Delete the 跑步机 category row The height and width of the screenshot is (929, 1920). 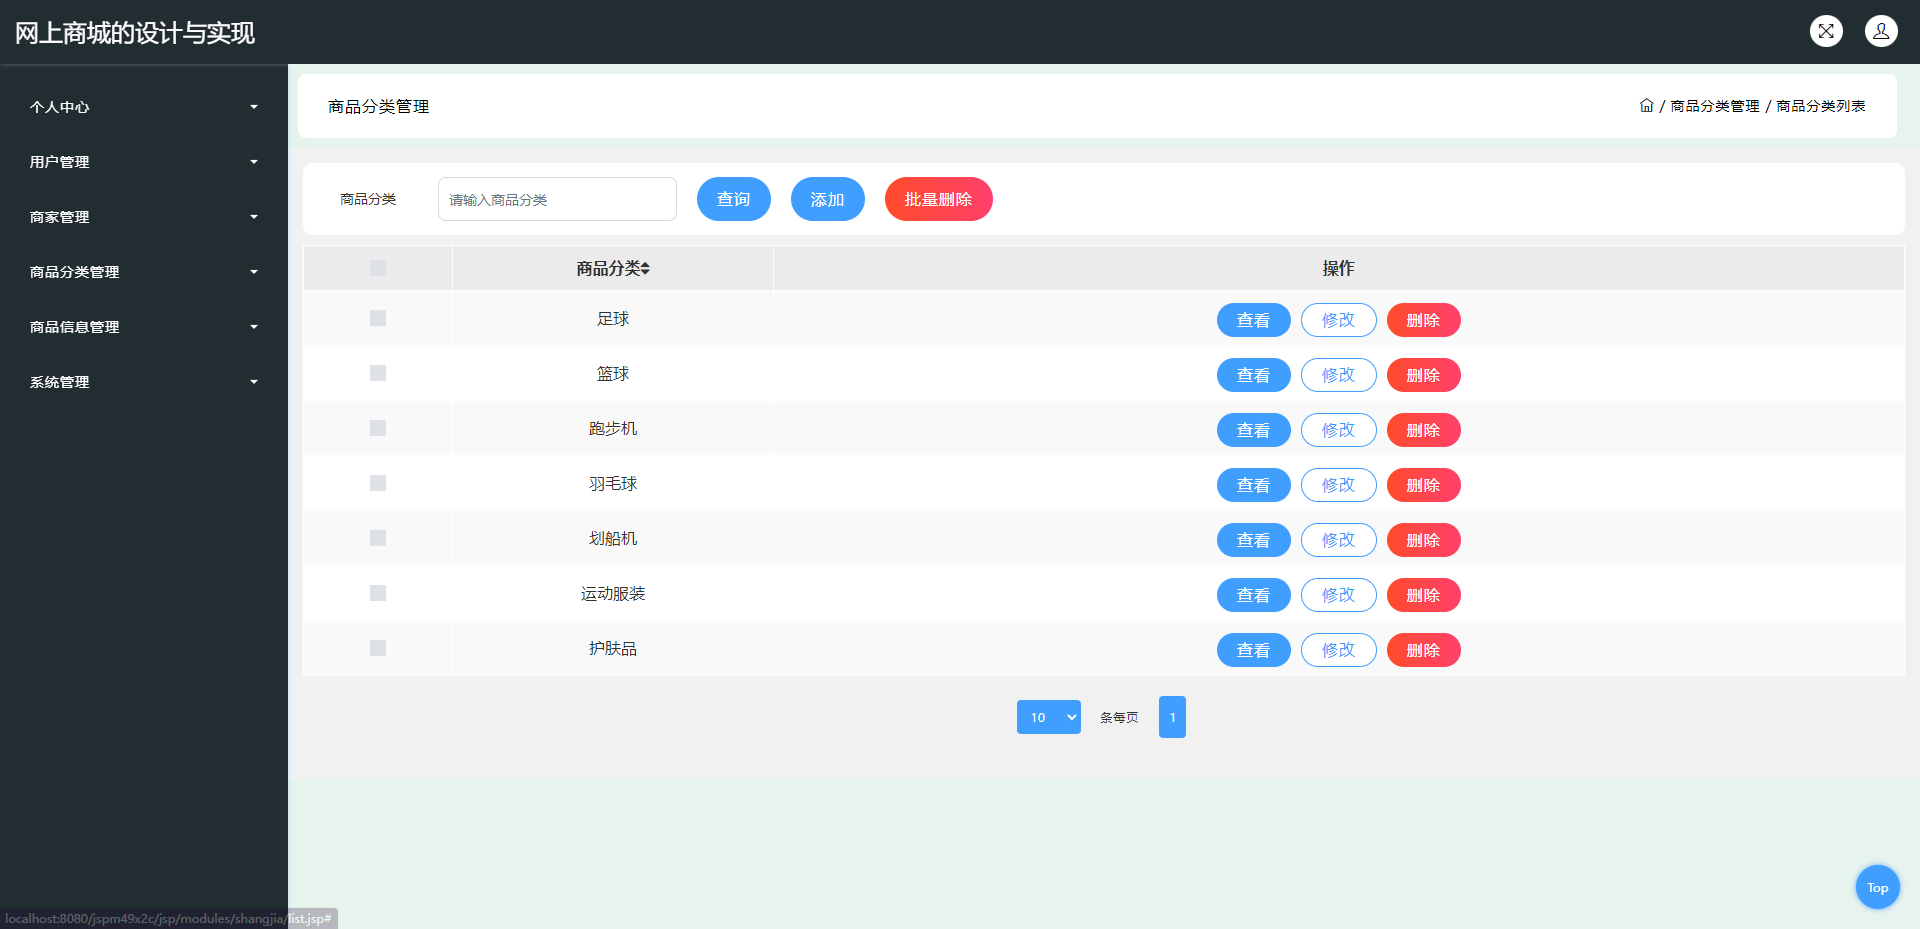click(x=1424, y=430)
